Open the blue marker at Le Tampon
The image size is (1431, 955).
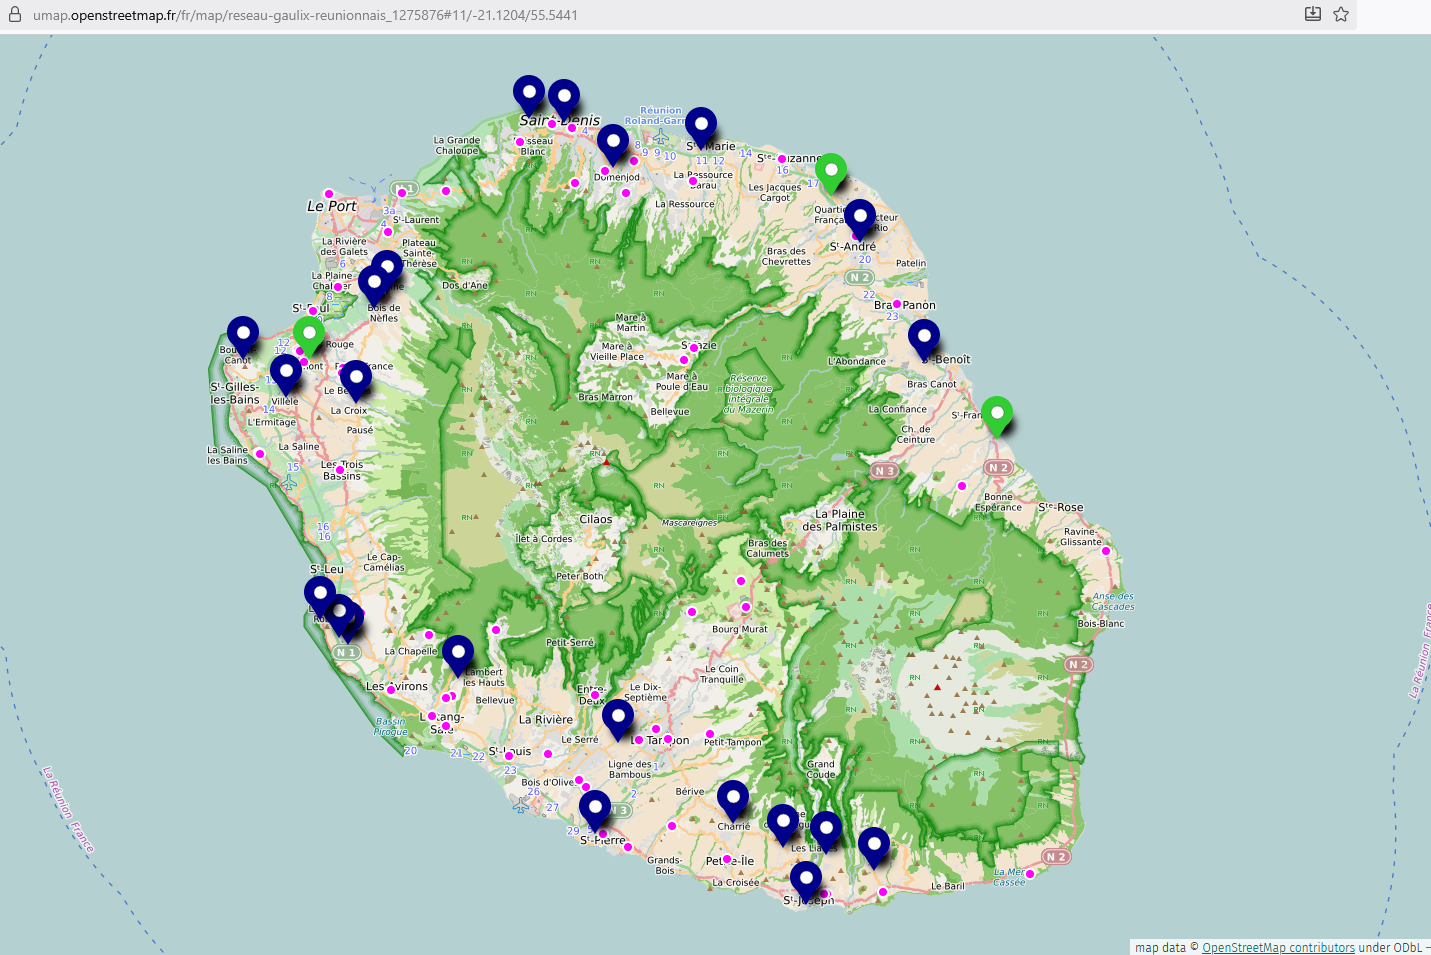pyautogui.click(x=618, y=719)
